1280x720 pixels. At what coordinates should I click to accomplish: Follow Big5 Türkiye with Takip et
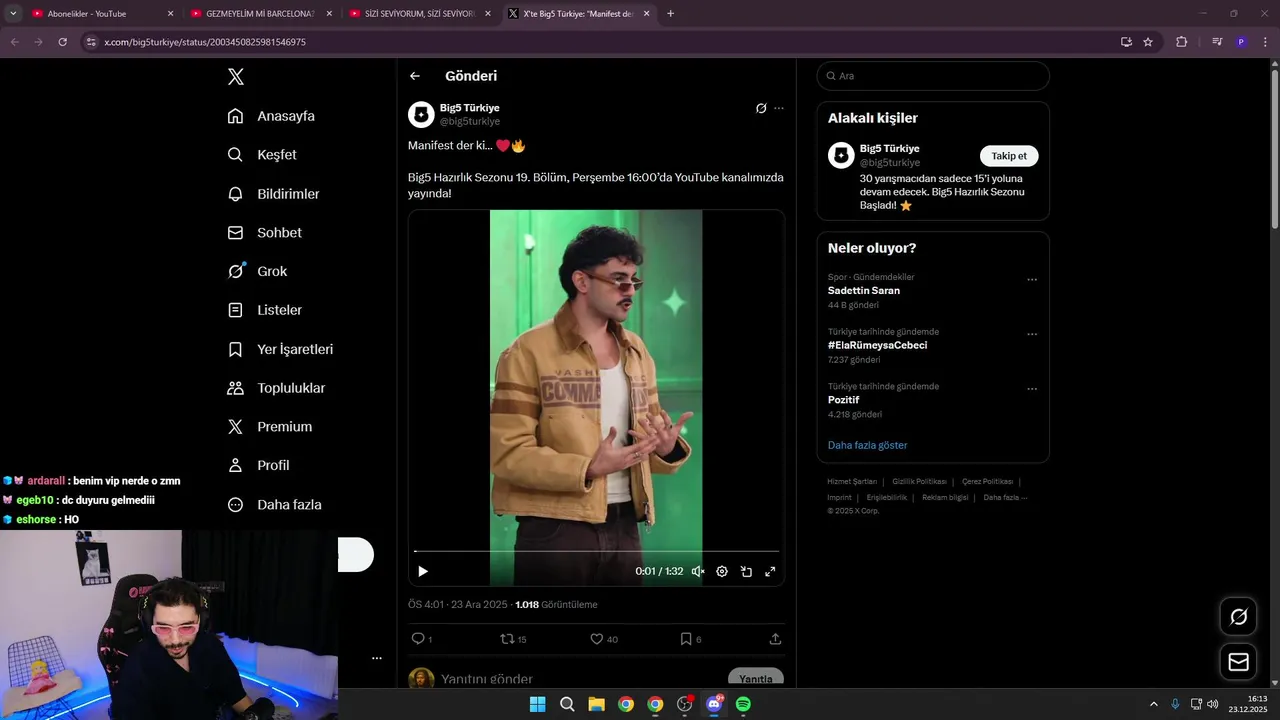[1009, 156]
